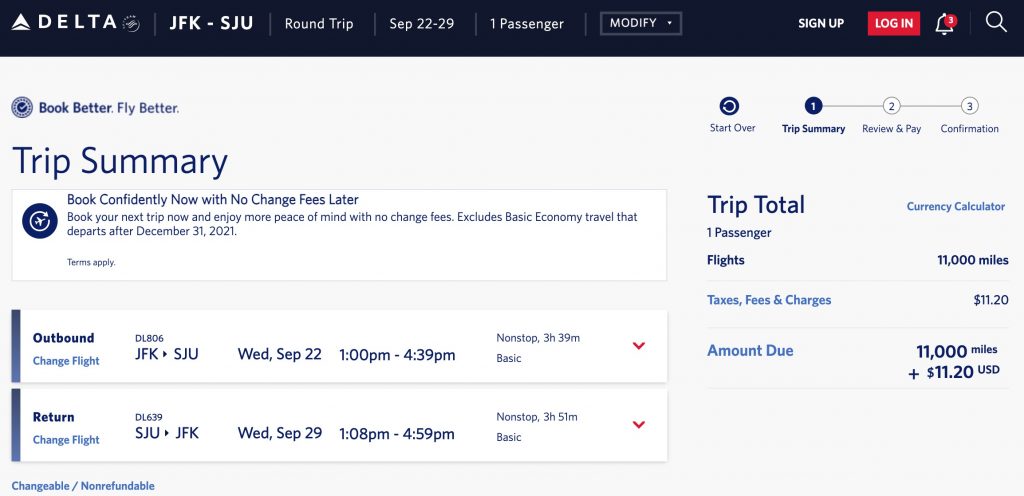Image resolution: width=1024 pixels, height=496 pixels.
Task: Click the Changeable / Nonrefundable link
Action: click(x=83, y=486)
